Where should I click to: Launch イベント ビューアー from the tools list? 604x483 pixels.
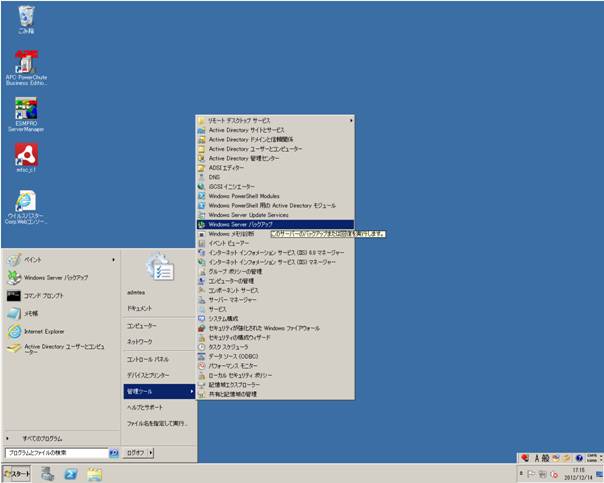229,243
